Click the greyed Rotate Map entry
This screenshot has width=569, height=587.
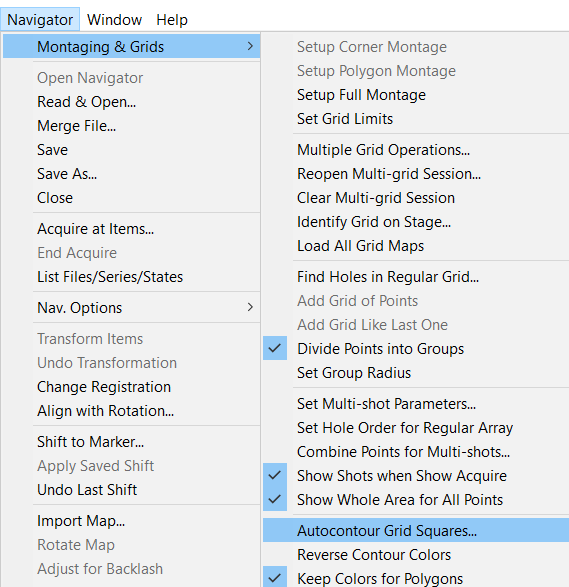131,545
